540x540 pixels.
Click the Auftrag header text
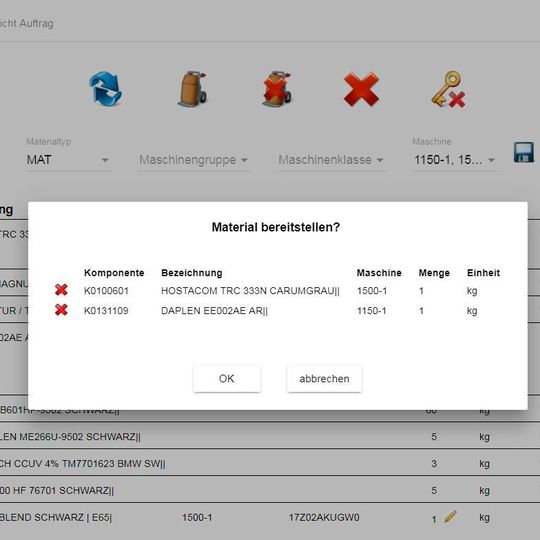coord(36,23)
